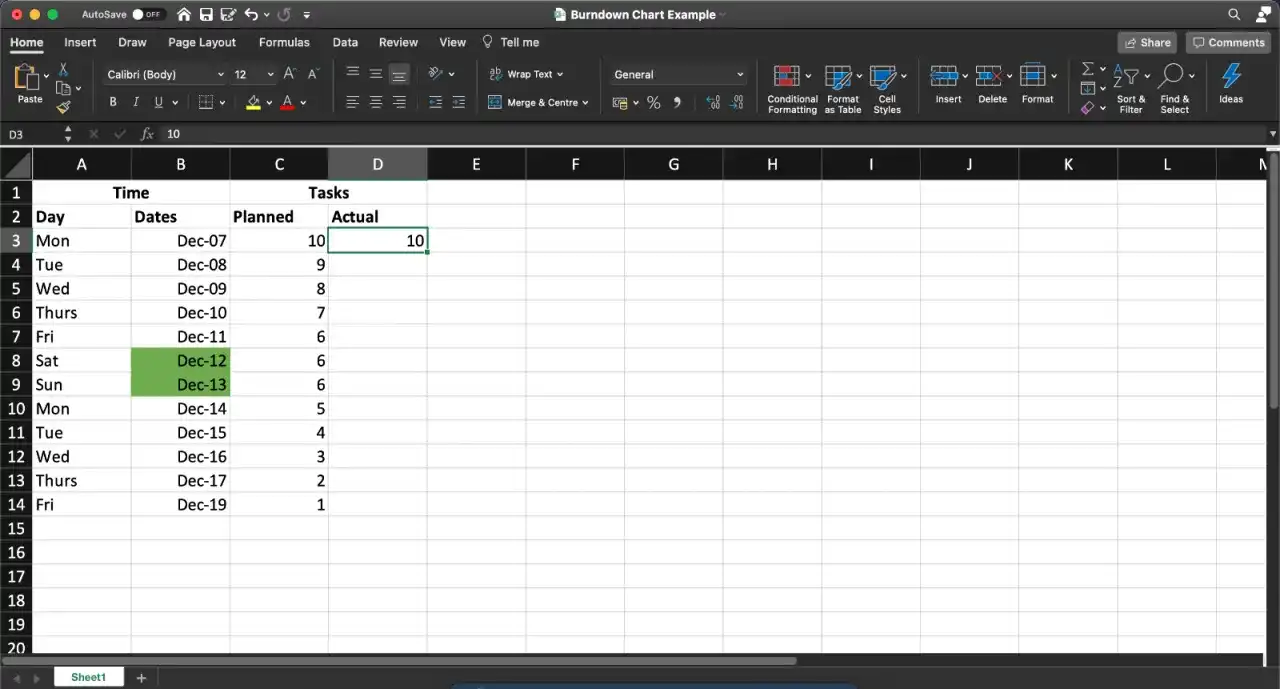Toggle underline on the selection
This screenshot has height=689, width=1280.
tap(158, 102)
